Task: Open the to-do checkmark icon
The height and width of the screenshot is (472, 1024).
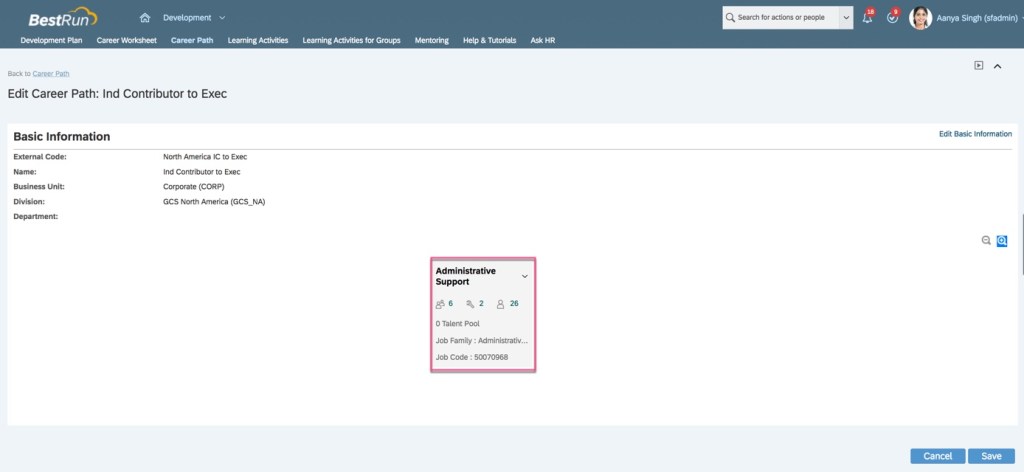Action: (x=892, y=18)
